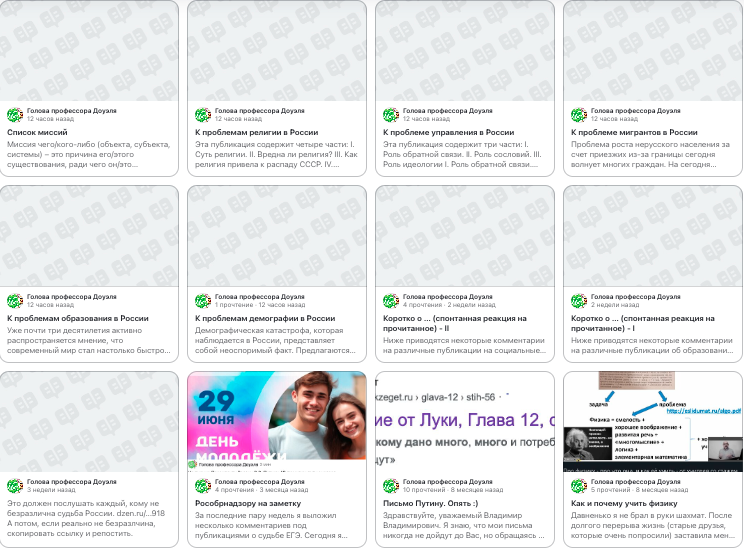Click excerpt 'Давненько я не брал в руки шахмат'

coord(651,525)
